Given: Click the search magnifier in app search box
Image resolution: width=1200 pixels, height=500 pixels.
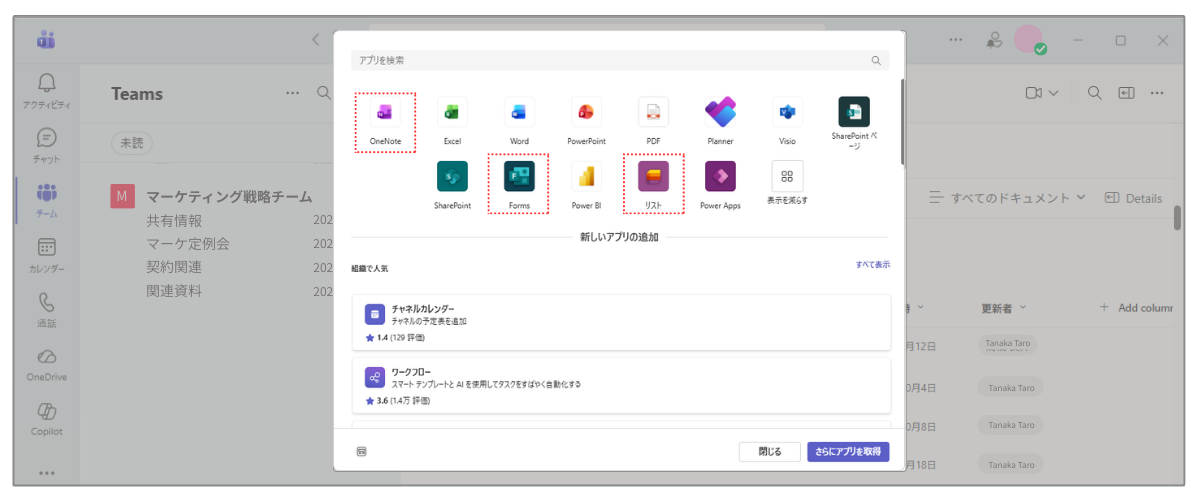Looking at the screenshot, I should click(876, 61).
